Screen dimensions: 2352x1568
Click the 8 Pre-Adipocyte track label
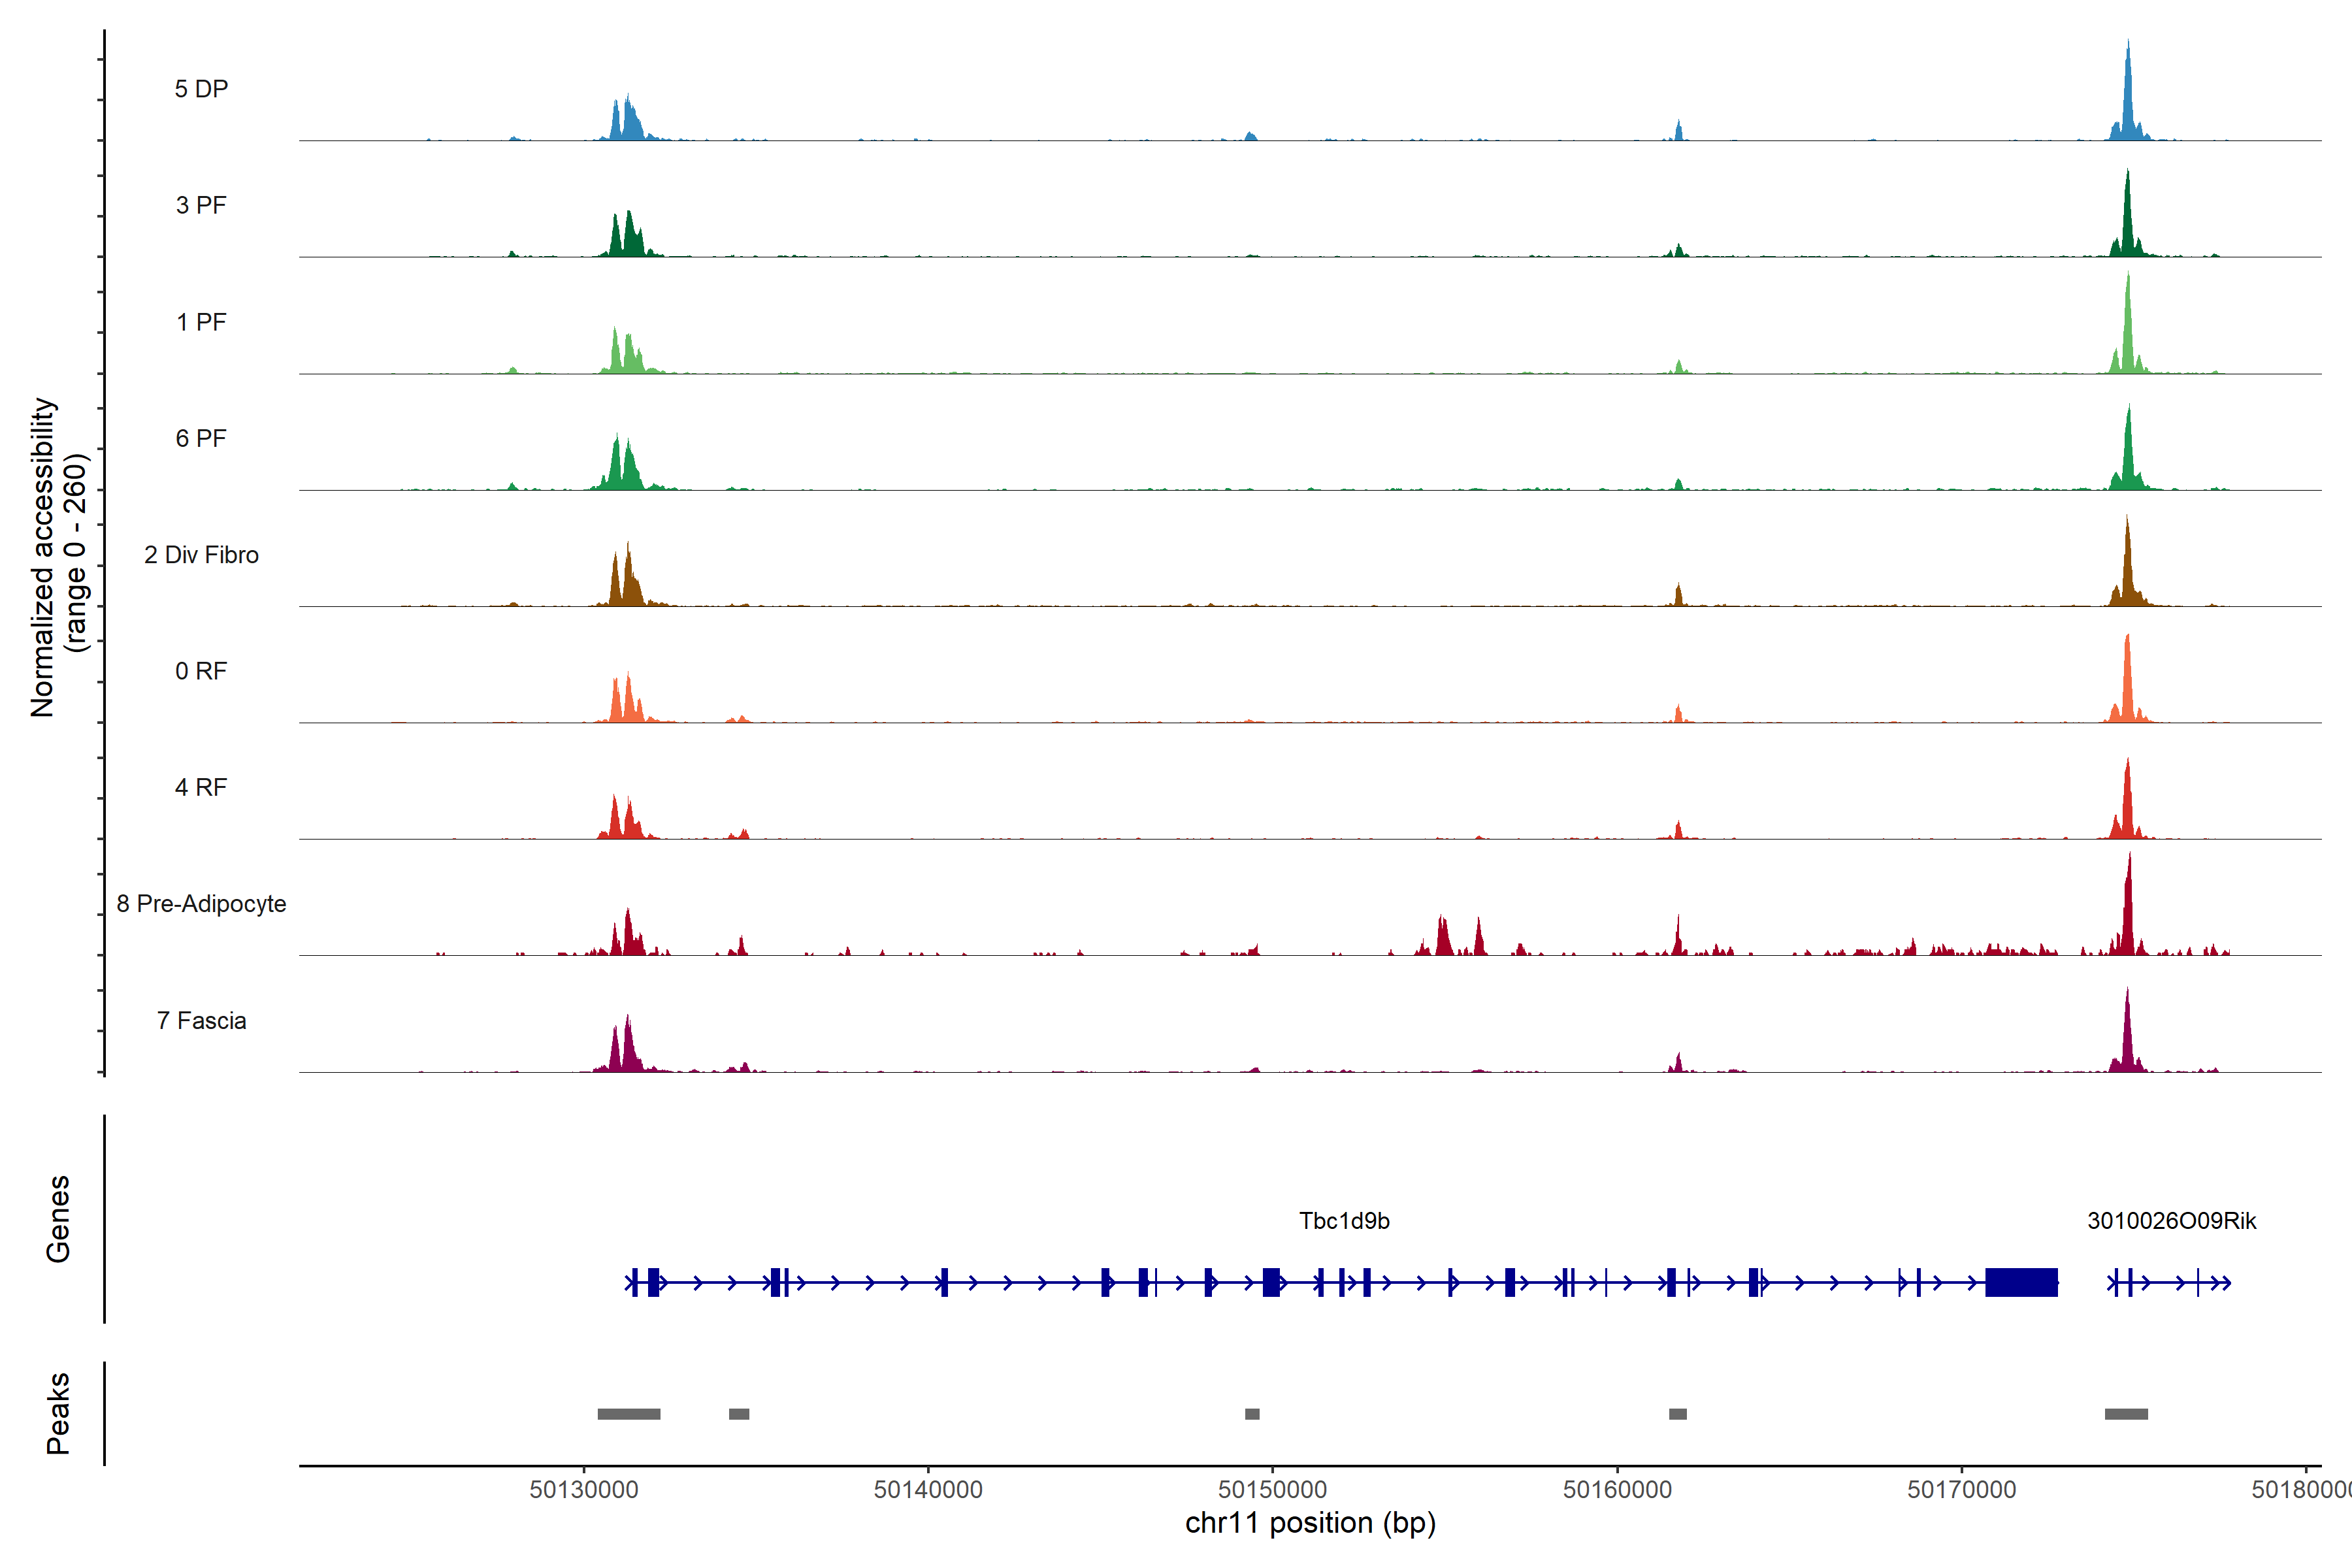[201, 904]
